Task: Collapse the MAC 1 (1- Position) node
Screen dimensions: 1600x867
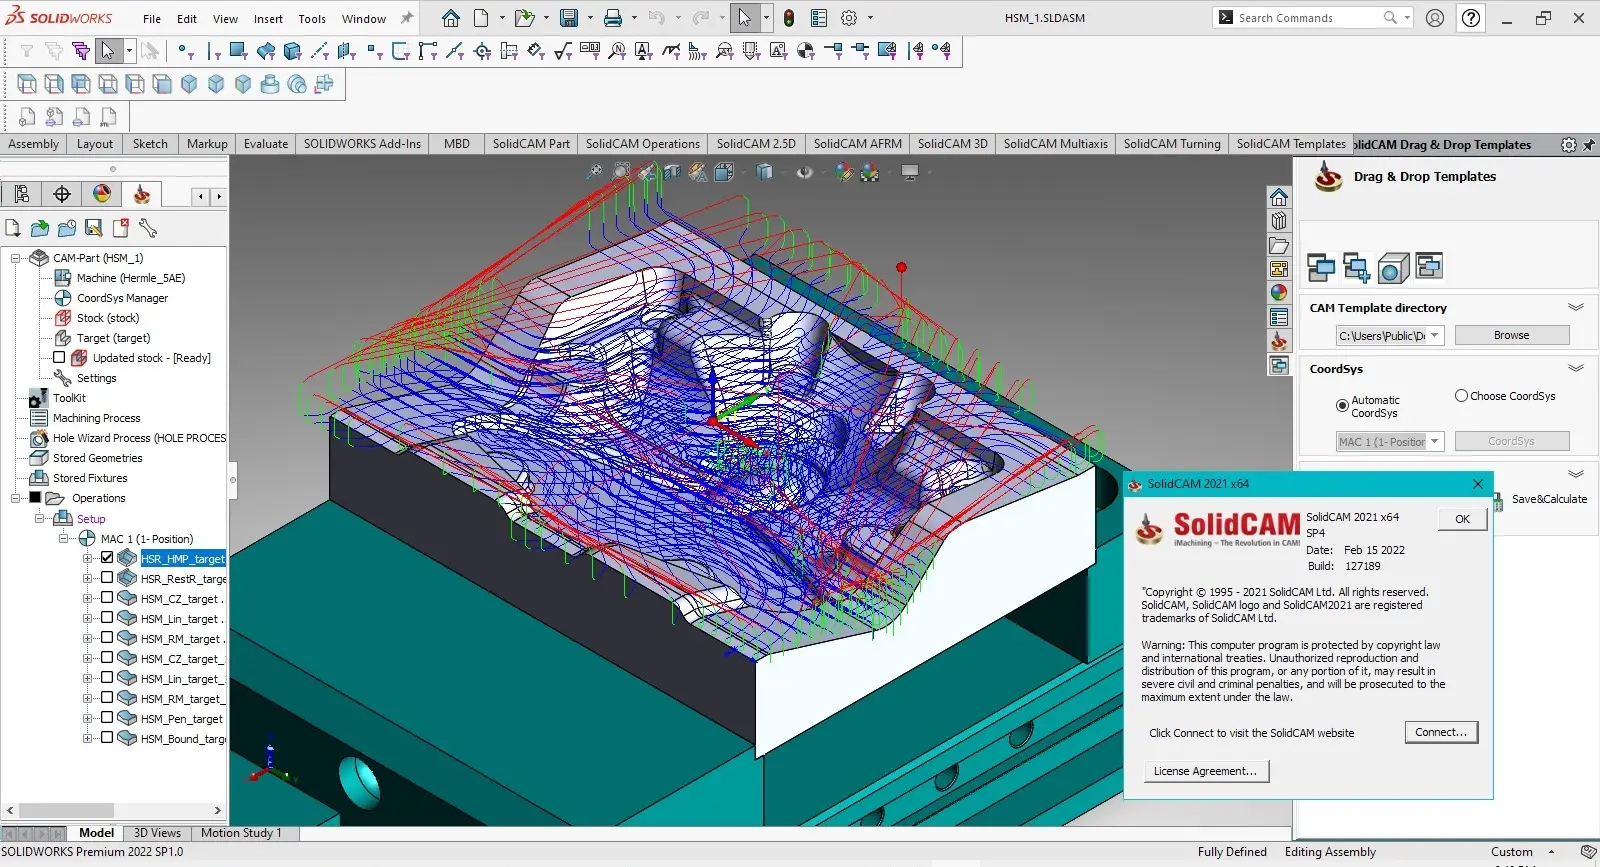Action: pyautogui.click(x=64, y=538)
